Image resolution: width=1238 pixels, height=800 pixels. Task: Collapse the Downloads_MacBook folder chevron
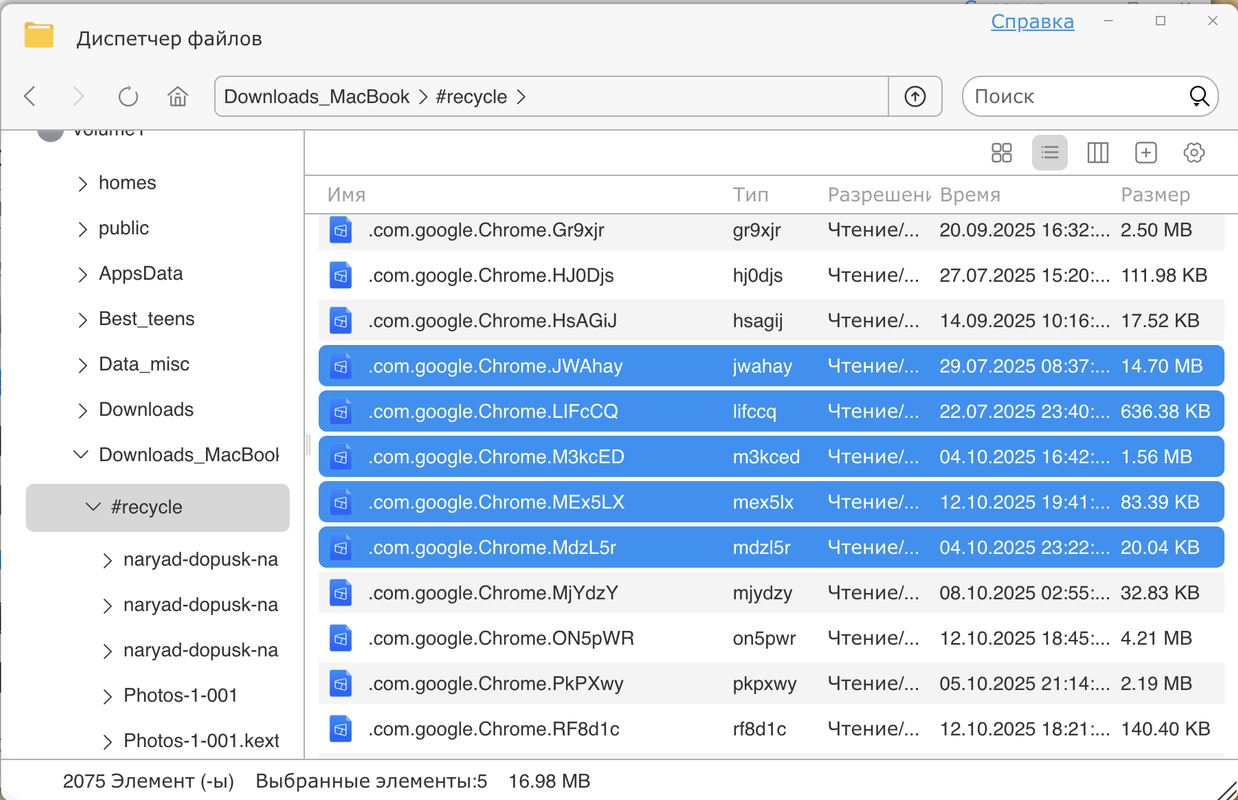(82, 455)
